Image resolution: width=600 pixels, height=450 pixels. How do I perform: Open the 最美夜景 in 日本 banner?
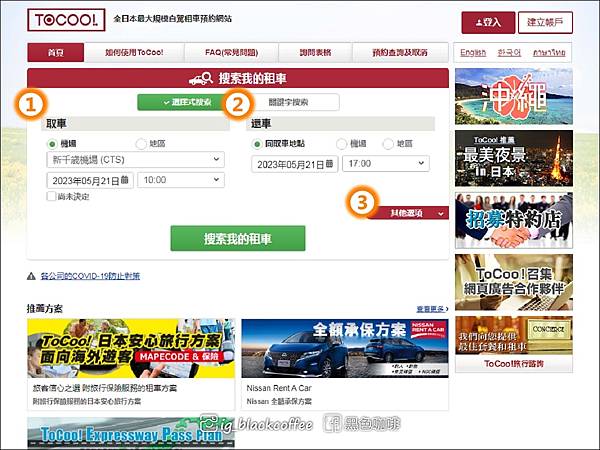click(x=514, y=158)
